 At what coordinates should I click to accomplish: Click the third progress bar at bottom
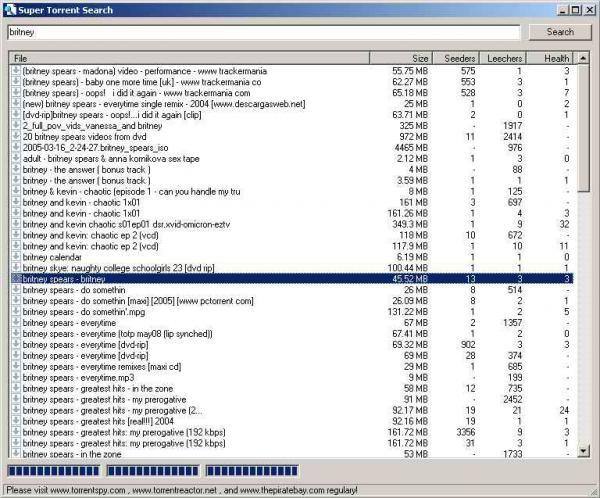[x=252, y=471]
